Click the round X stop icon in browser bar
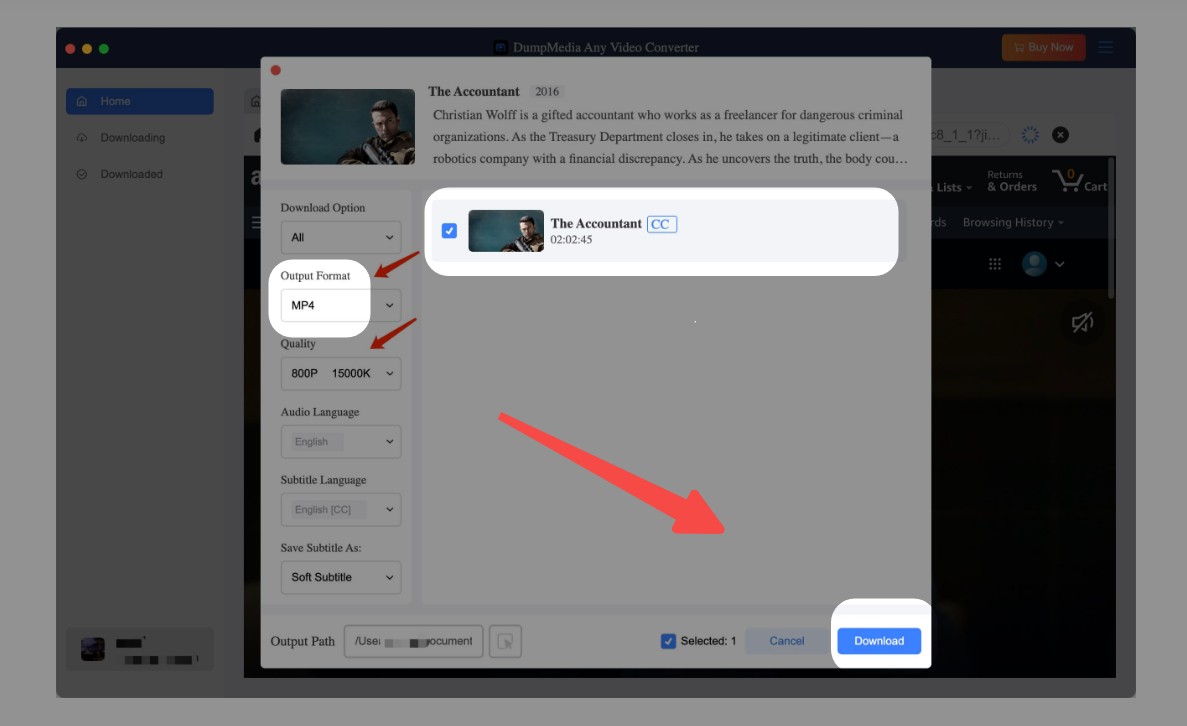1187x726 pixels. (1061, 135)
